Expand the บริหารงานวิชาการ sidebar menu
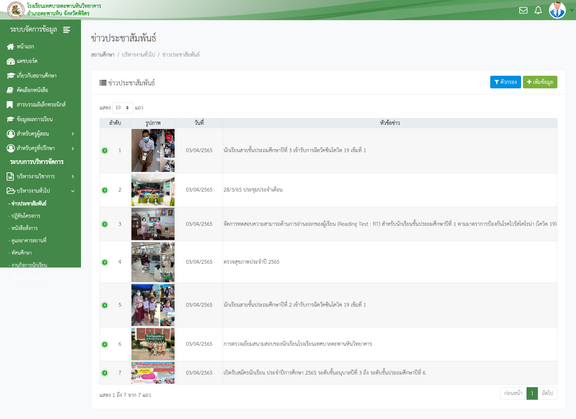 click(x=40, y=177)
